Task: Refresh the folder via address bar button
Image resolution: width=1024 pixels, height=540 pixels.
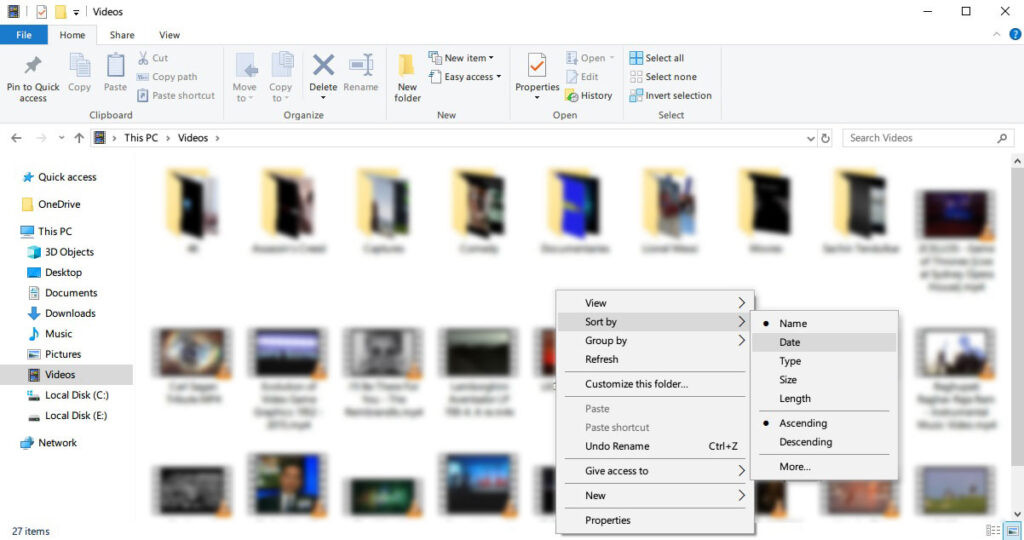Action: [825, 138]
